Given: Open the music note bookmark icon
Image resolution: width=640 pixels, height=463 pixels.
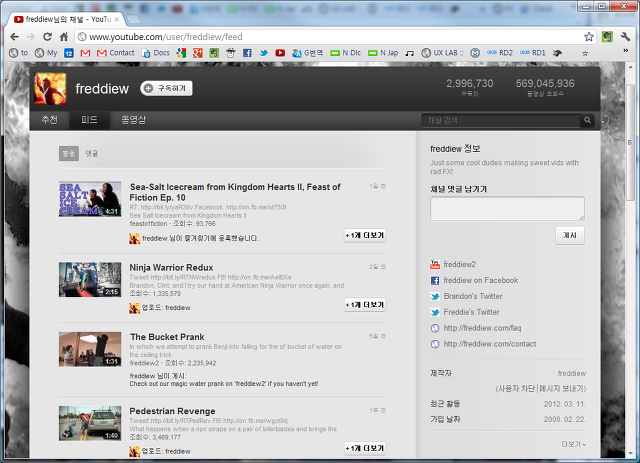Looking at the screenshot, I should [x=410, y=53].
